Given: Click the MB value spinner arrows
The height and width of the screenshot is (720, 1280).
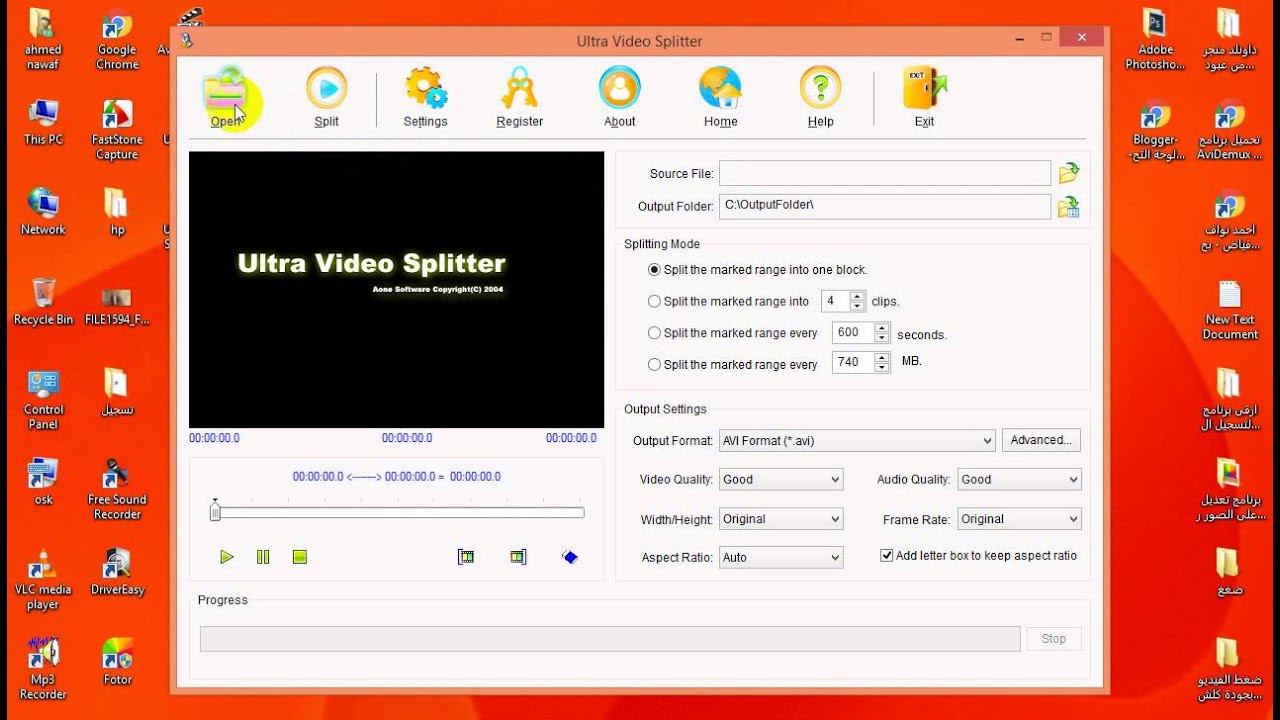Looking at the screenshot, I should (881, 364).
